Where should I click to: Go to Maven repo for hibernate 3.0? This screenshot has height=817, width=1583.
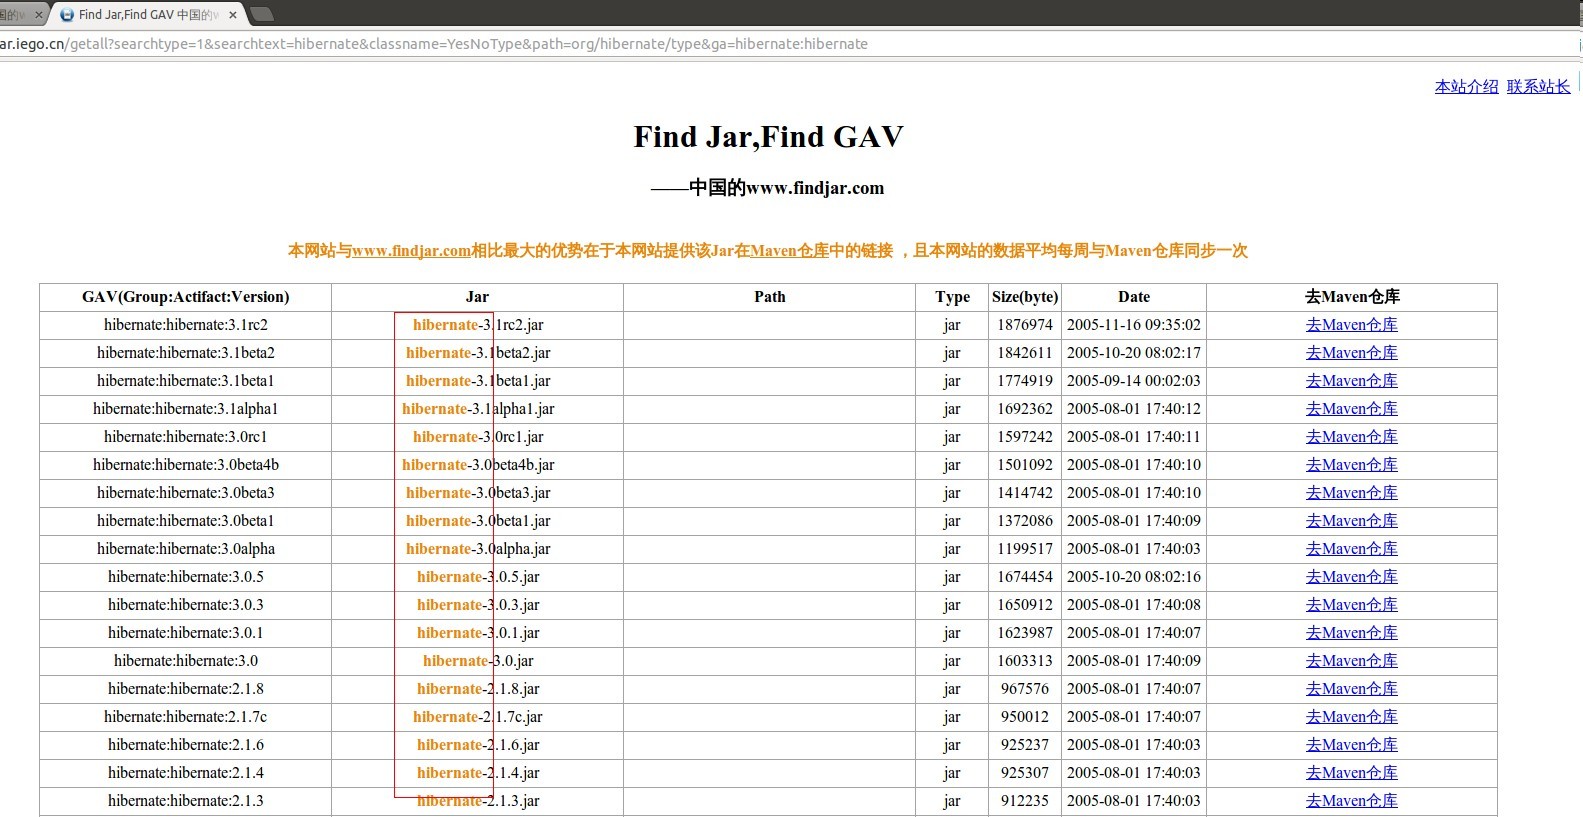point(1352,661)
